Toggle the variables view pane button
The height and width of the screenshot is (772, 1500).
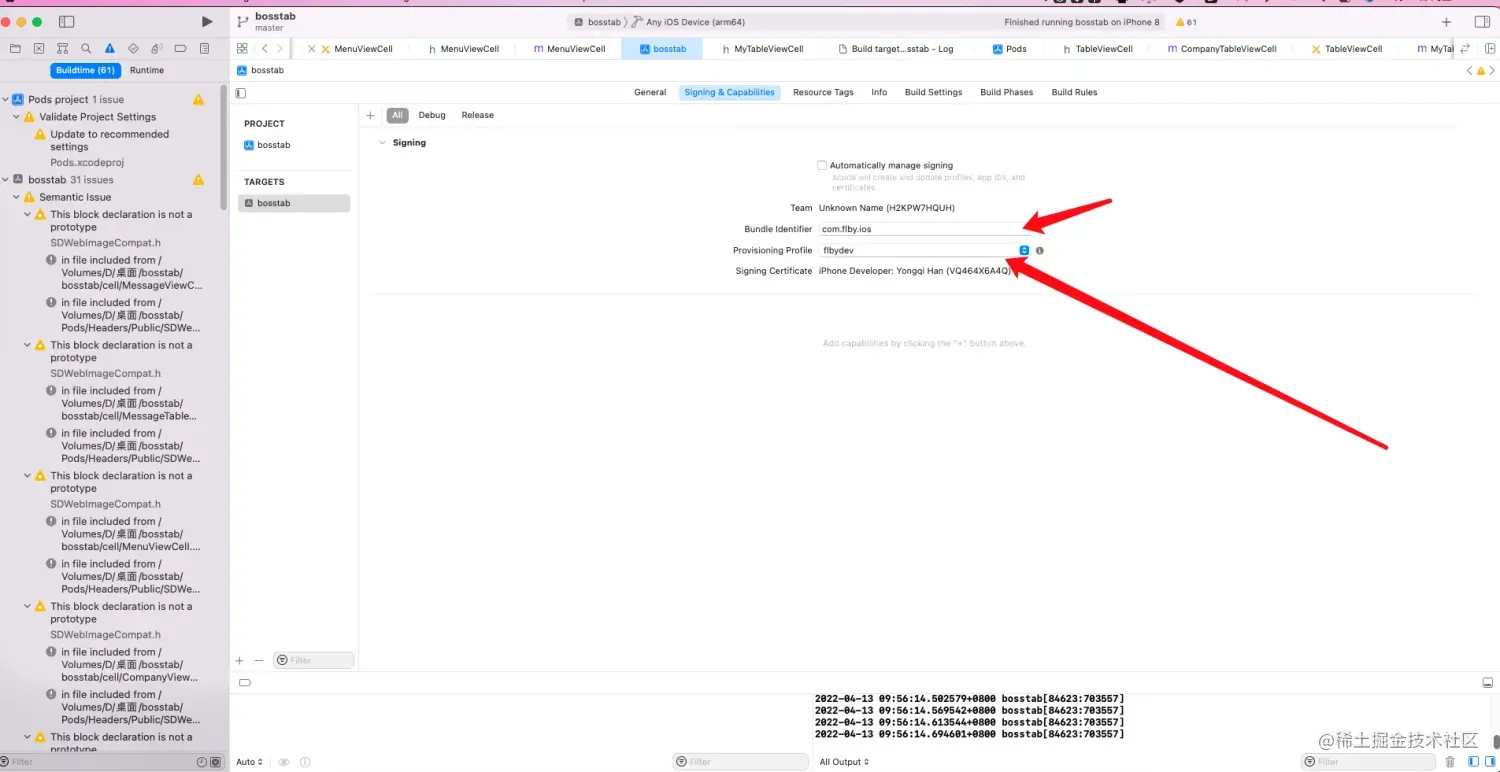1473,762
